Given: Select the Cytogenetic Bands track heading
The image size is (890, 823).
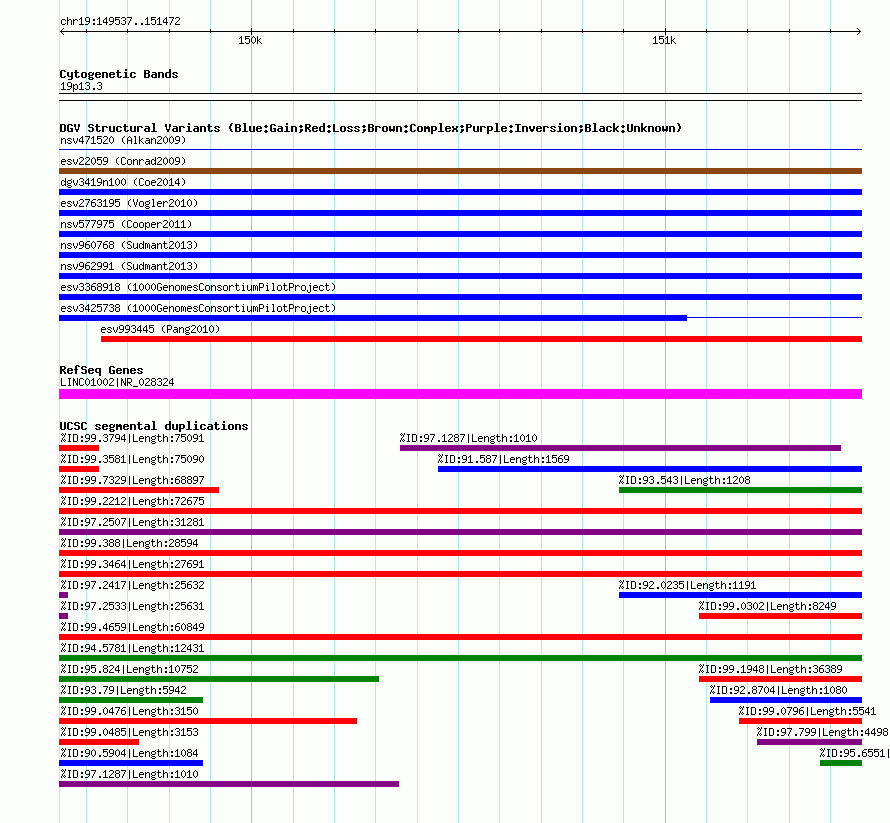Looking at the screenshot, I should click(x=119, y=74).
